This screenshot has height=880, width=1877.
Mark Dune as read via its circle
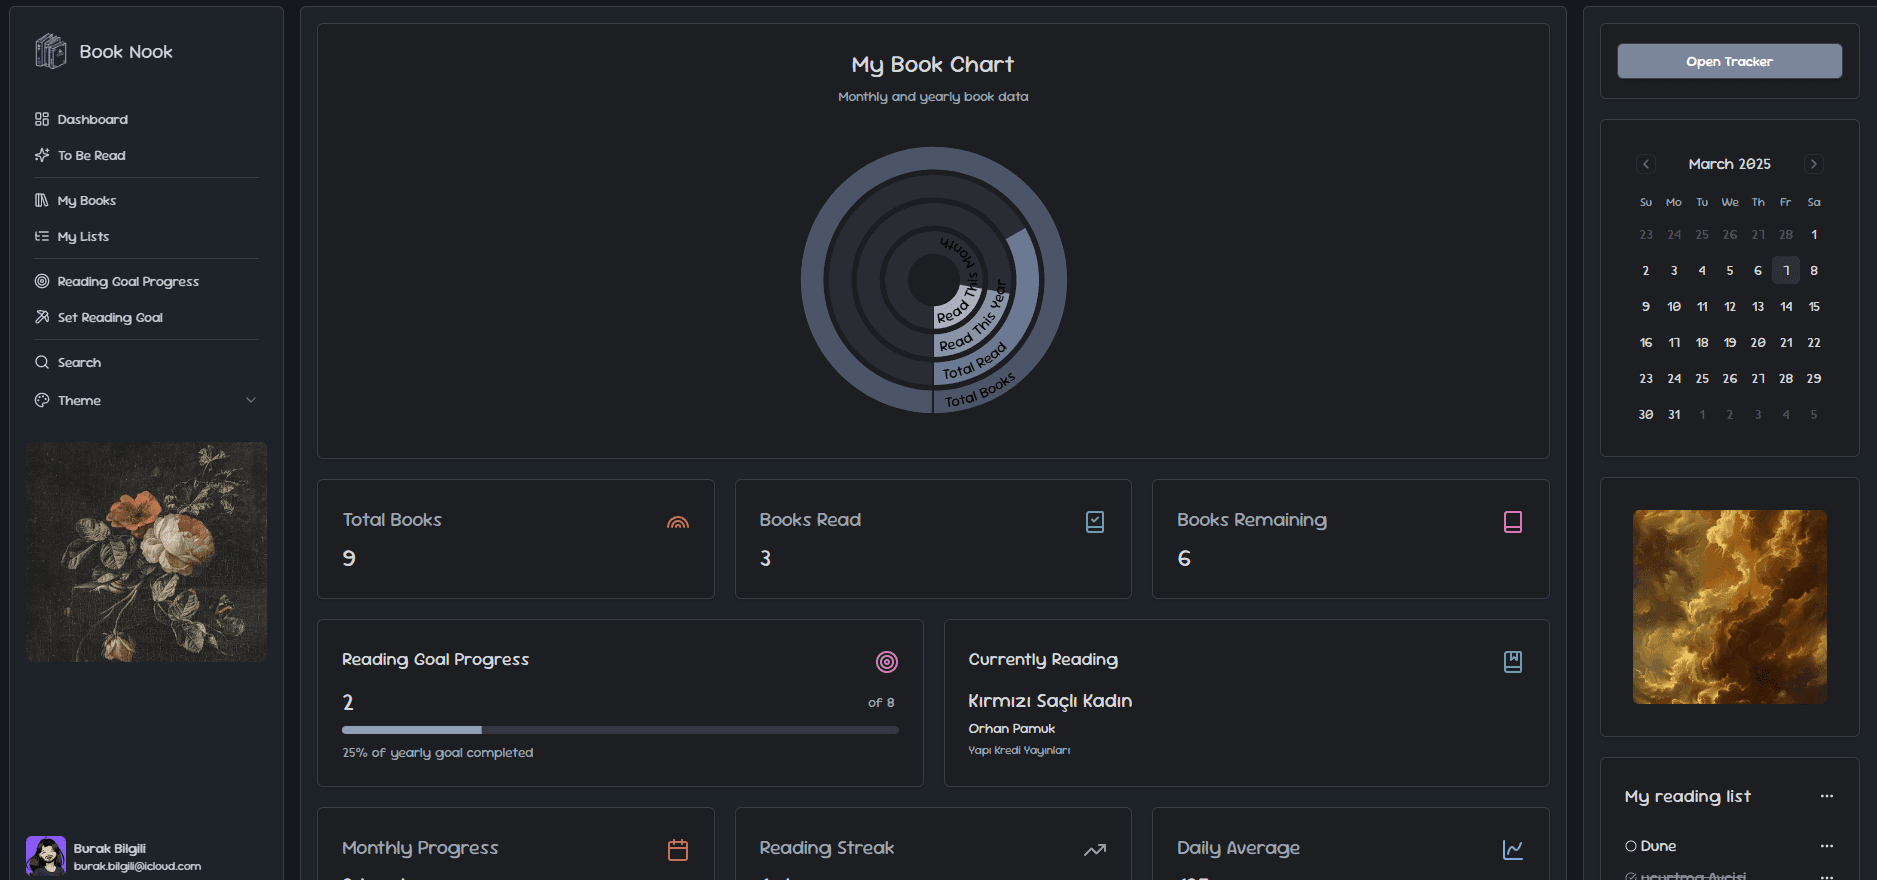(x=1631, y=846)
